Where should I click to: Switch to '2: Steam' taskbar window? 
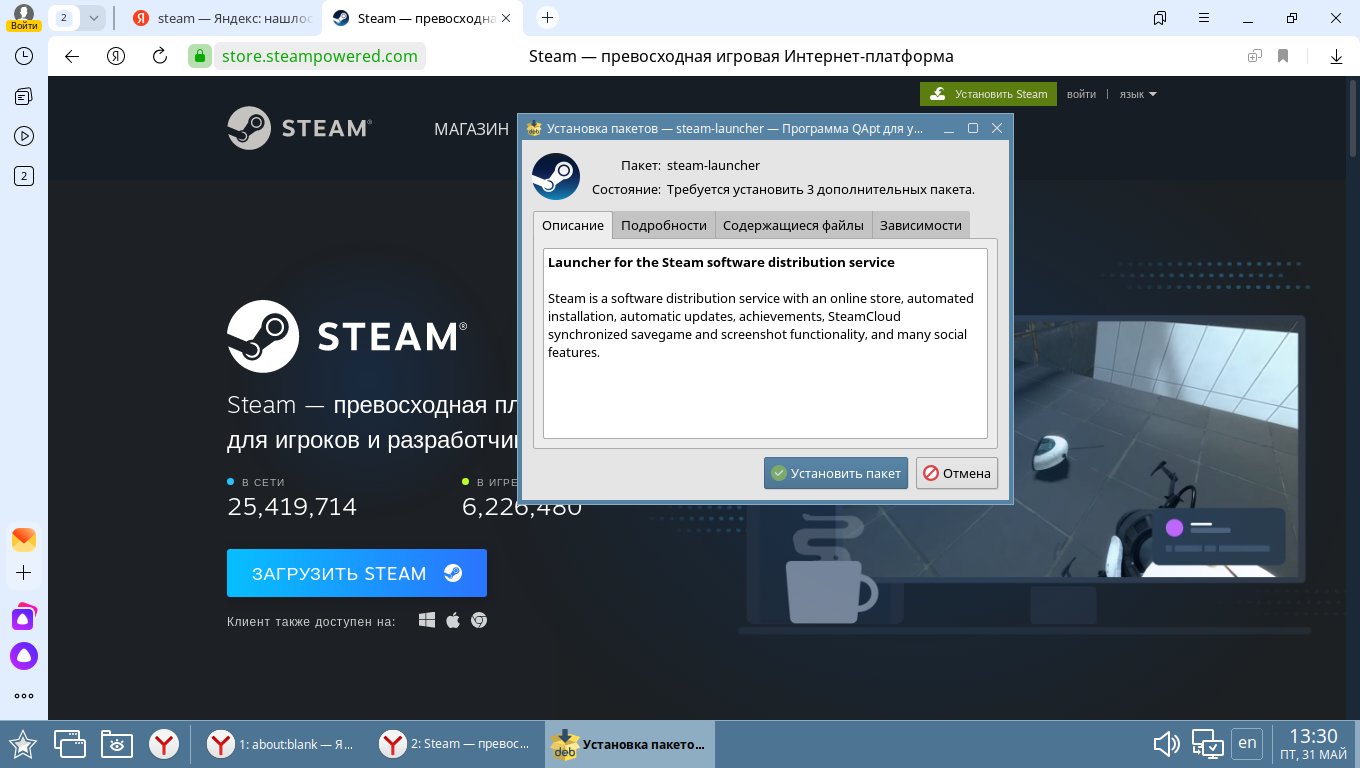[x=457, y=744]
